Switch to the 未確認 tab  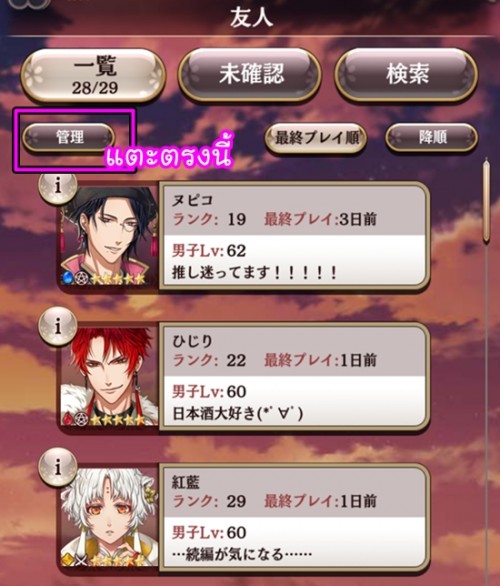pyautogui.click(x=250, y=74)
